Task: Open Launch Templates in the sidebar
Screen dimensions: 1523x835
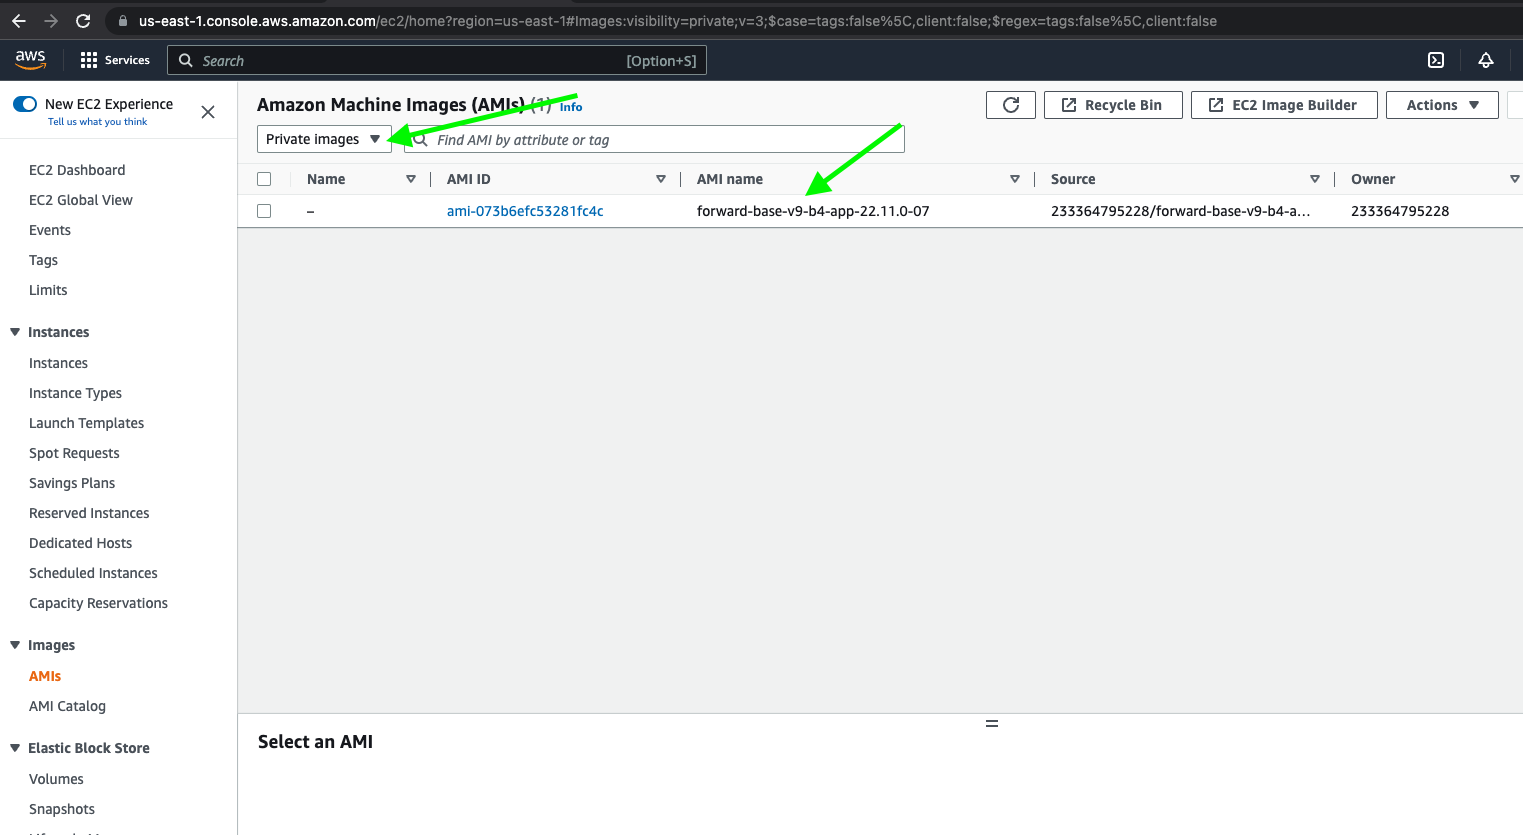Action: (86, 423)
